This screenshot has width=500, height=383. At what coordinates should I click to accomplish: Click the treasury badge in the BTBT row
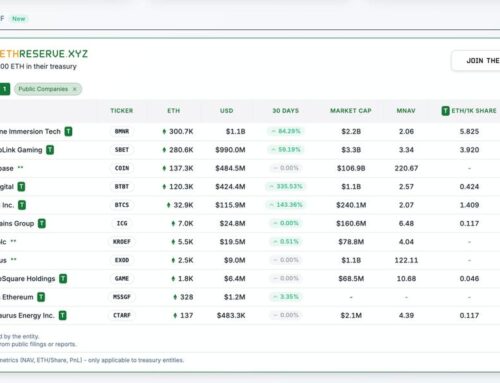pos(21,187)
